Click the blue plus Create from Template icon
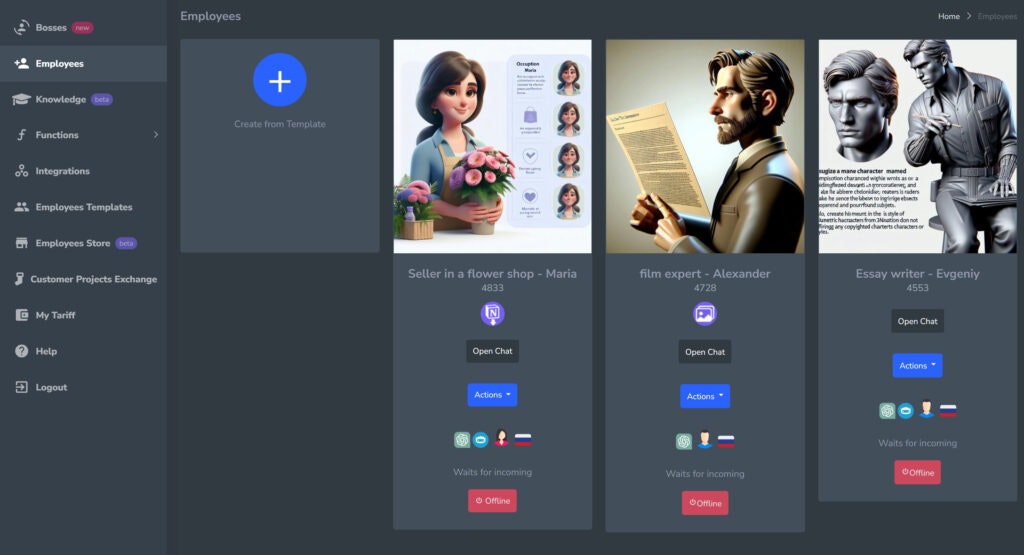This screenshot has width=1024, height=555. point(280,80)
